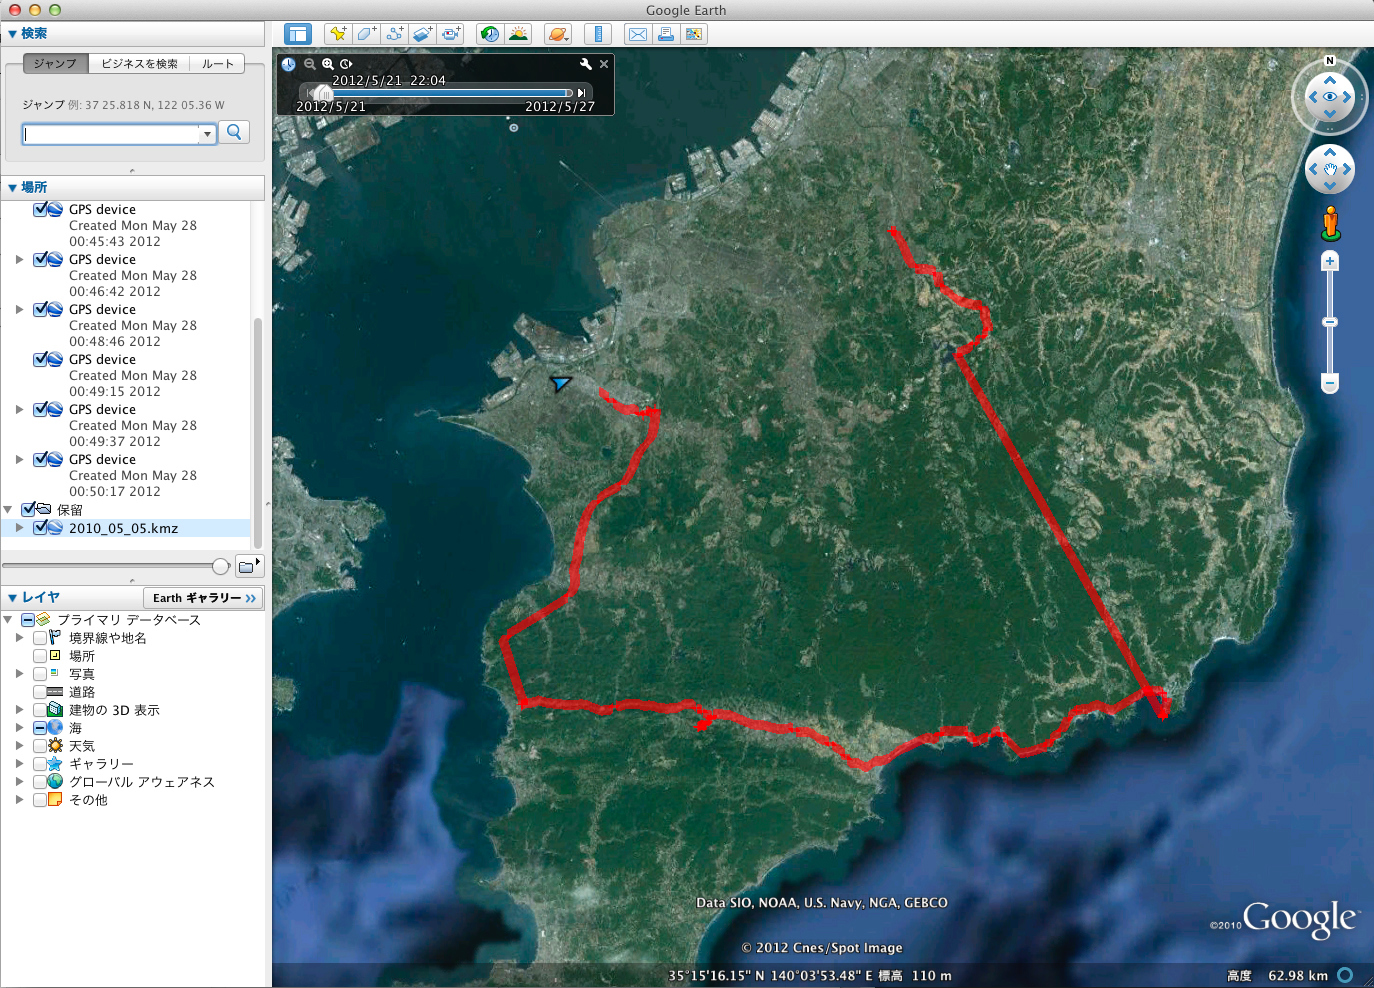This screenshot has width=1374, height=988.
Task: Open the Ruler measurement tool
Action: [597, 33]
